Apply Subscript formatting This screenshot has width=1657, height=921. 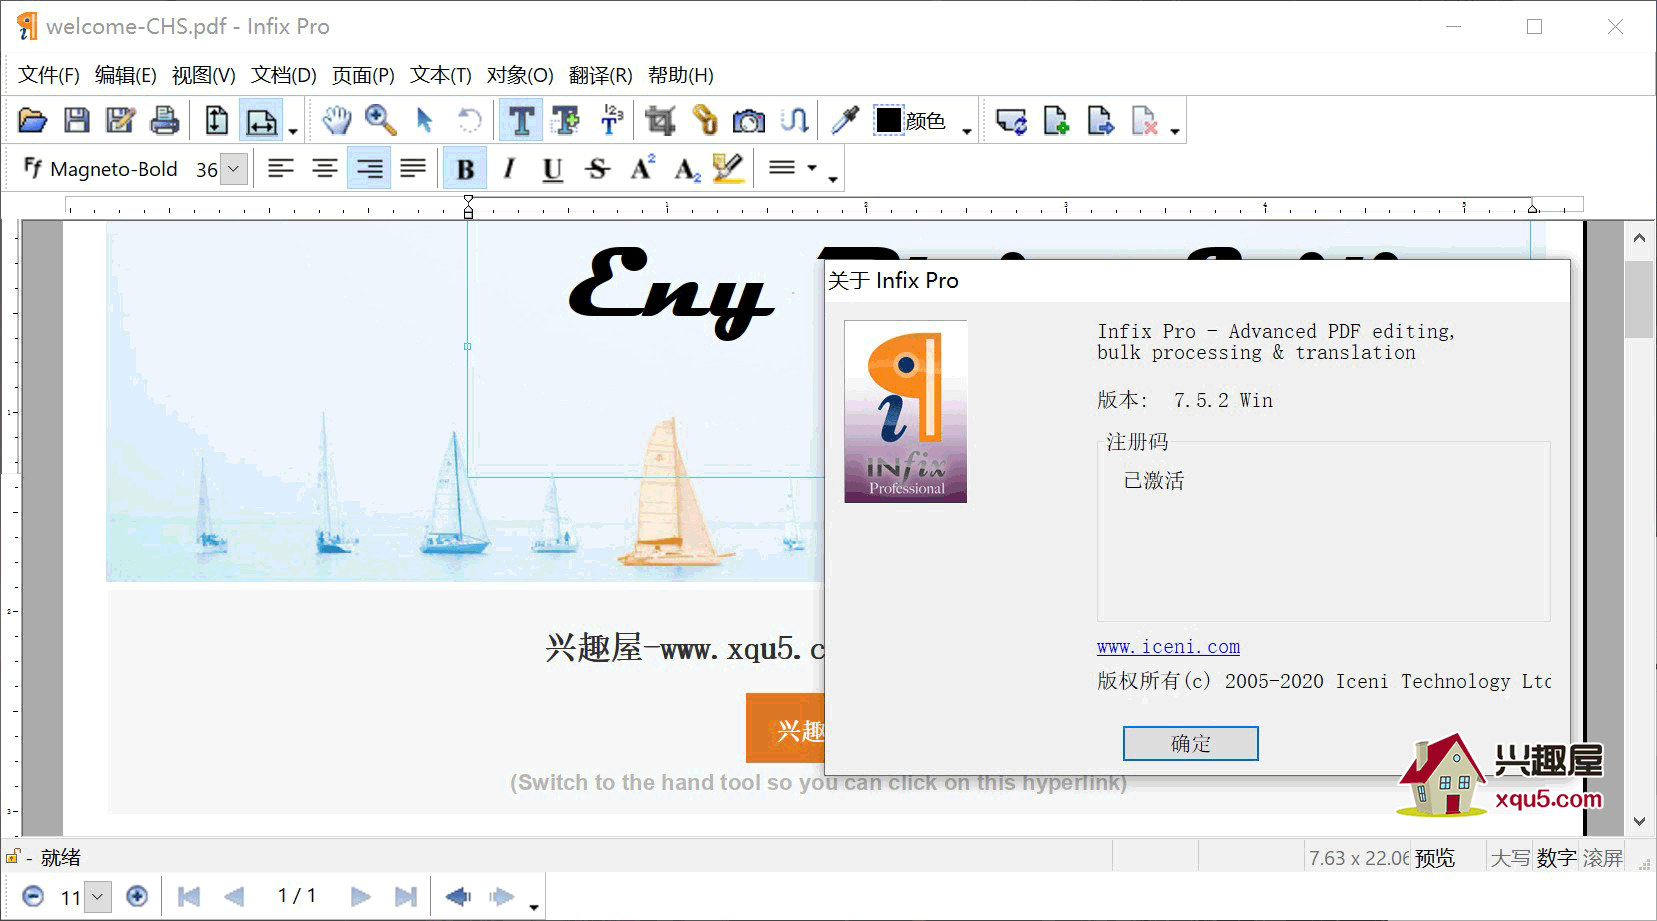pos(687,169)
